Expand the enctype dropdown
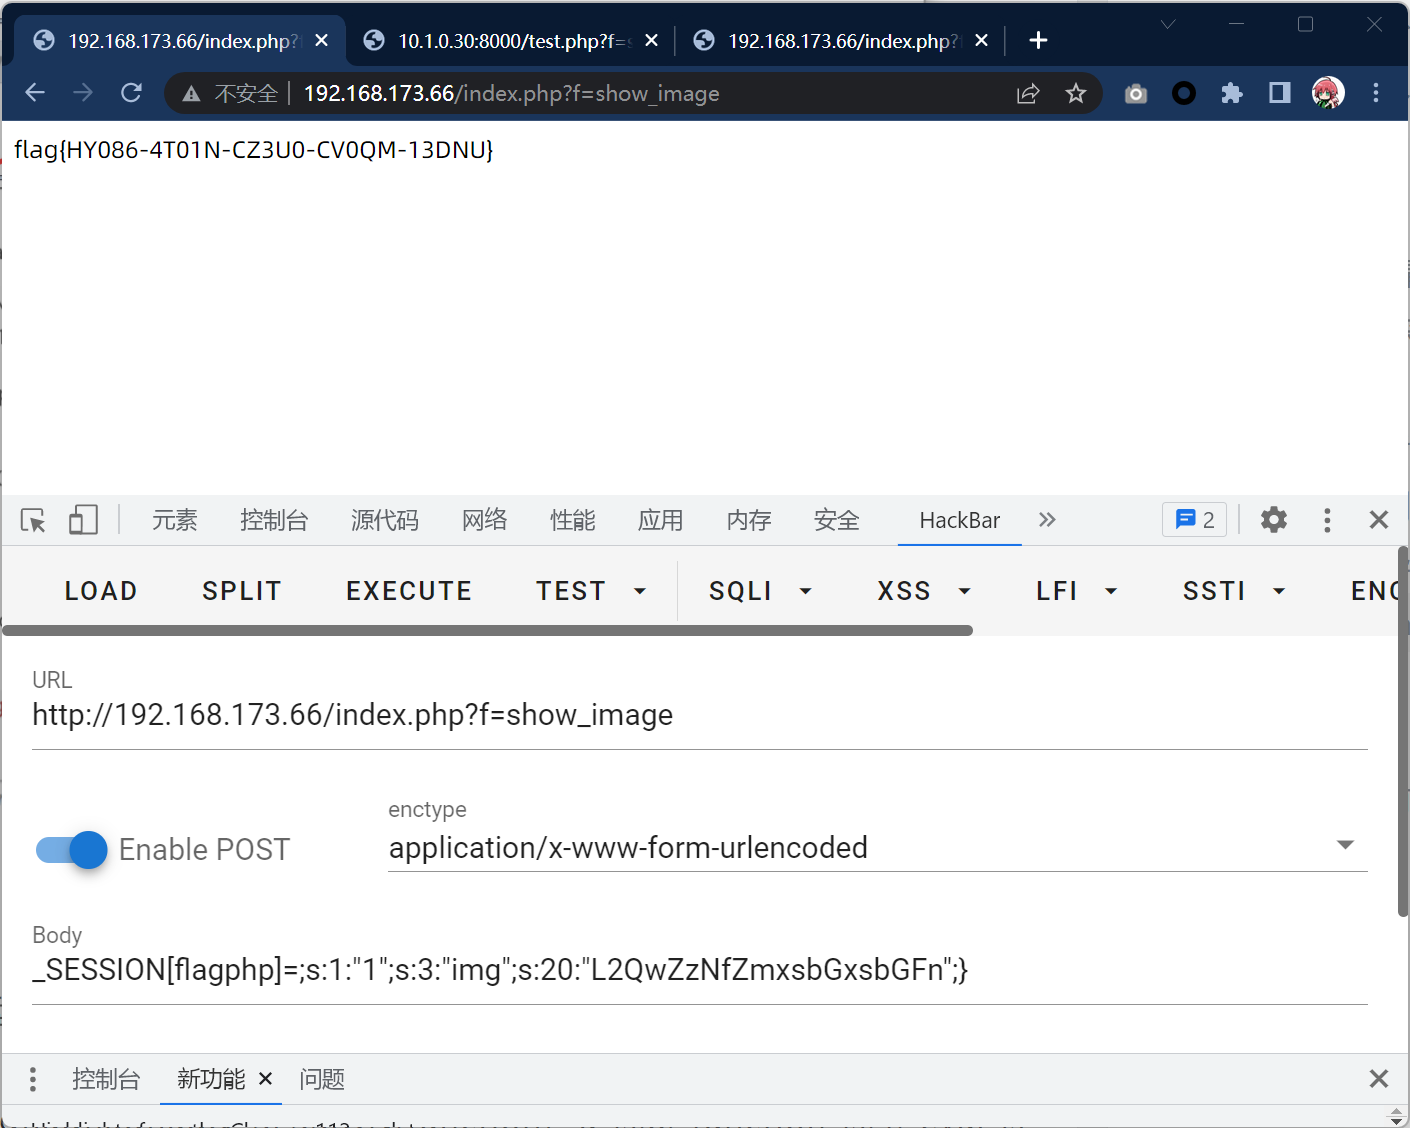Image resolution: width=1410 pixels, height=1128 pixels. (1345, 846)
